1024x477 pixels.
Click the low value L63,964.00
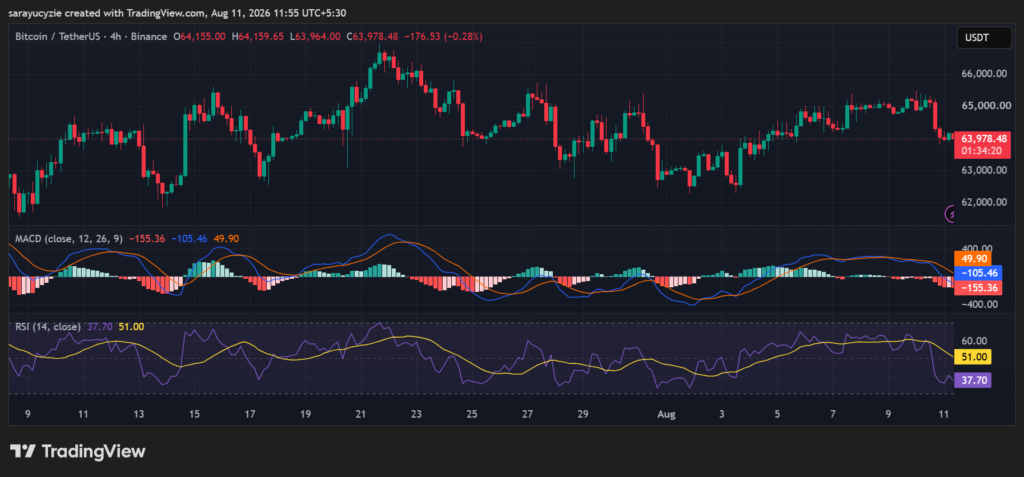[x=315, y=37]
